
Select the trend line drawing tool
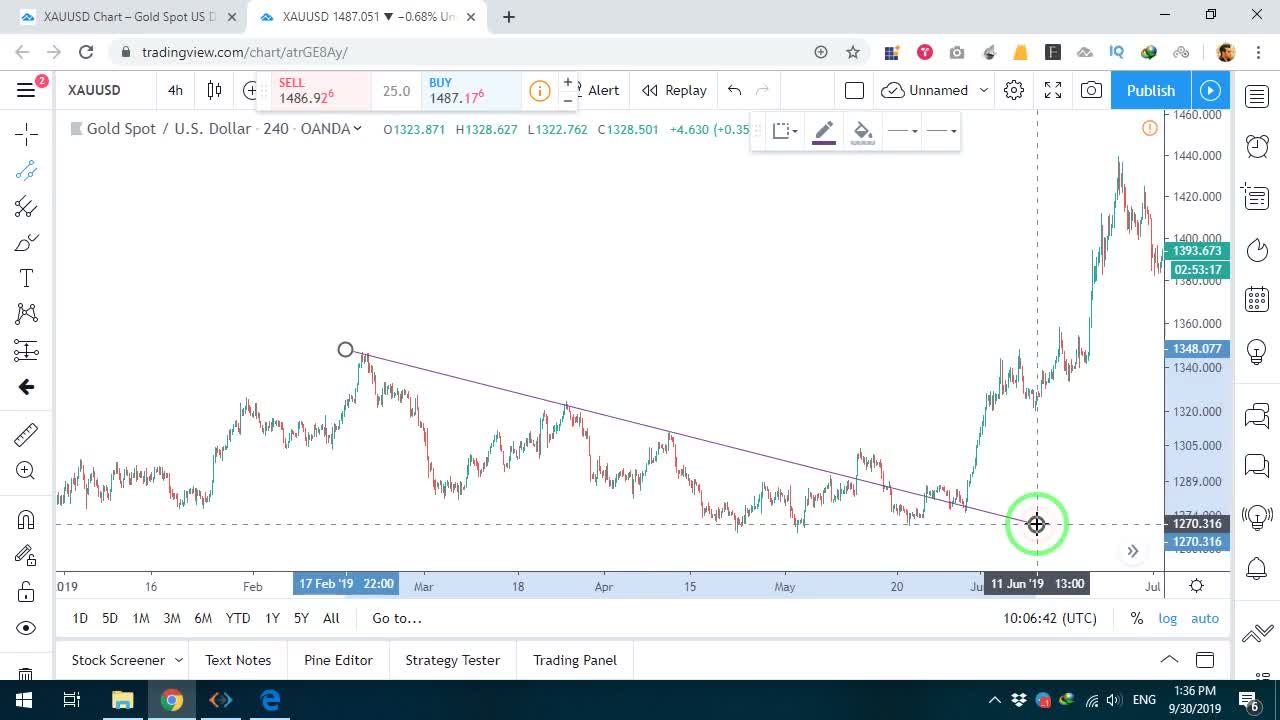pos(27,170)
